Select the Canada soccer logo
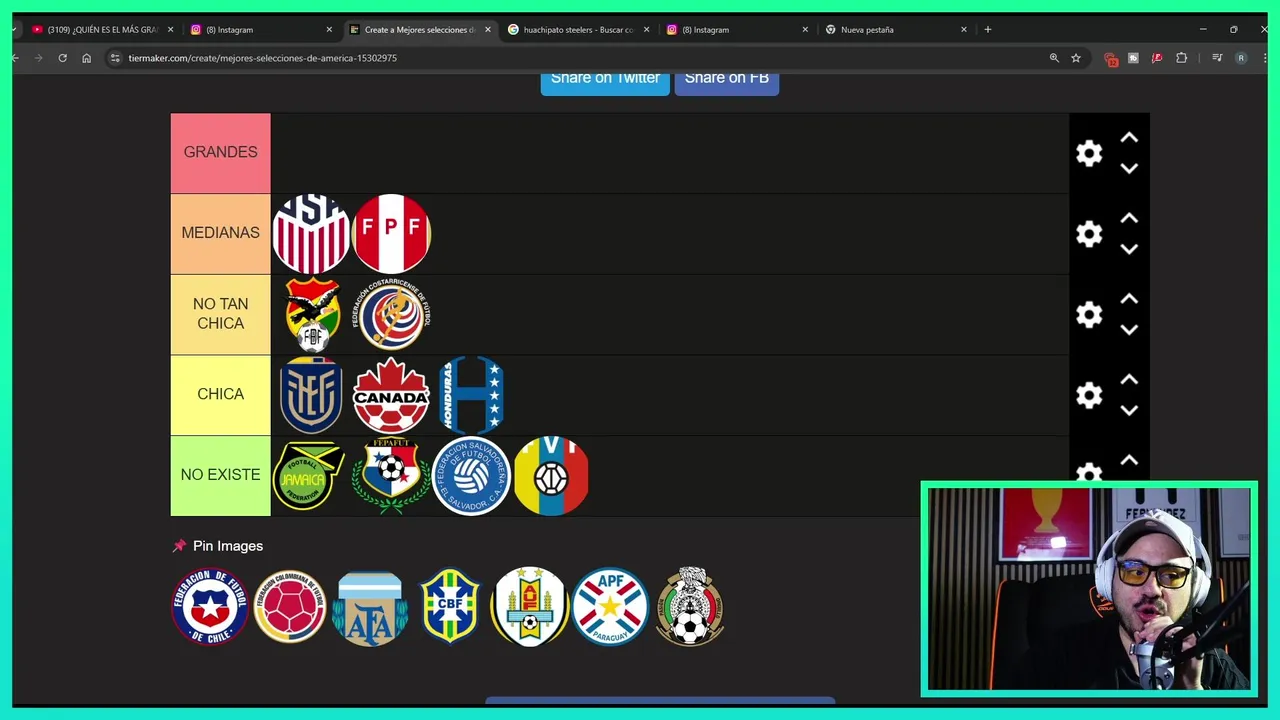The height and width of the screenshot is (720, 1280). click(x=391, y=395)
